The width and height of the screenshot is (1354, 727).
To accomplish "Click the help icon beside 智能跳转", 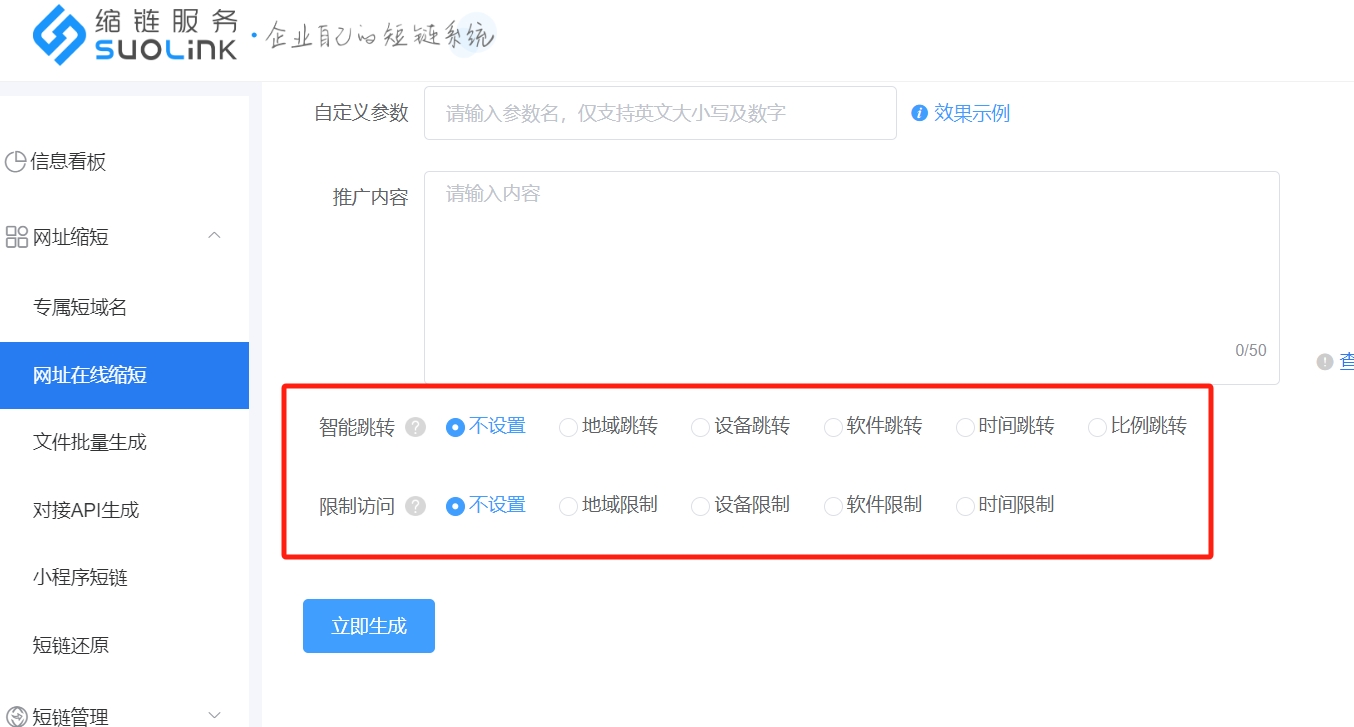I will (416, 427).
